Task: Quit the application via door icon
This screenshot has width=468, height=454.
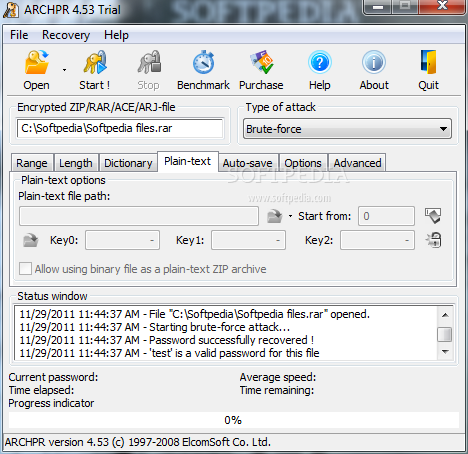Action: point(428,62)
